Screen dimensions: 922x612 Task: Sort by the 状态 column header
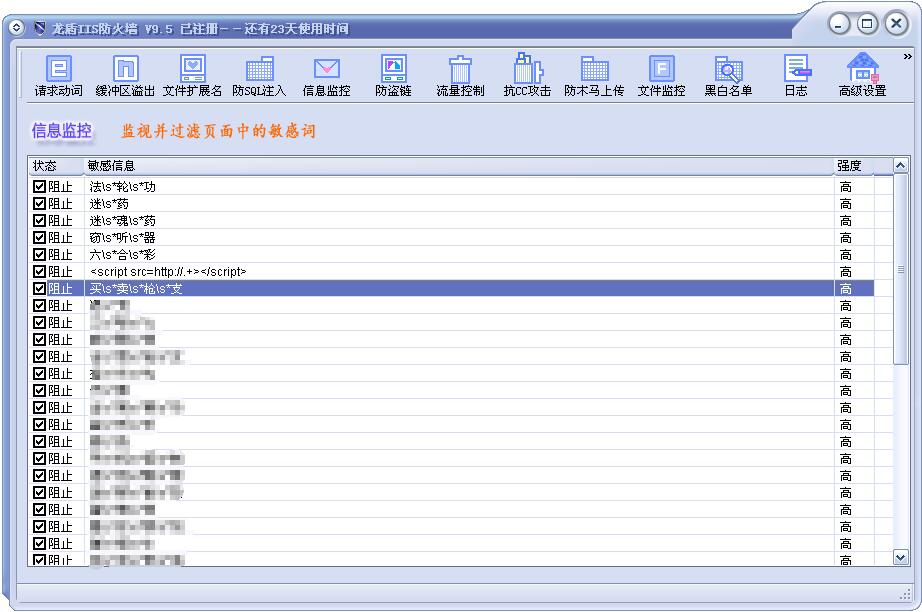click(x=56, y=166)
